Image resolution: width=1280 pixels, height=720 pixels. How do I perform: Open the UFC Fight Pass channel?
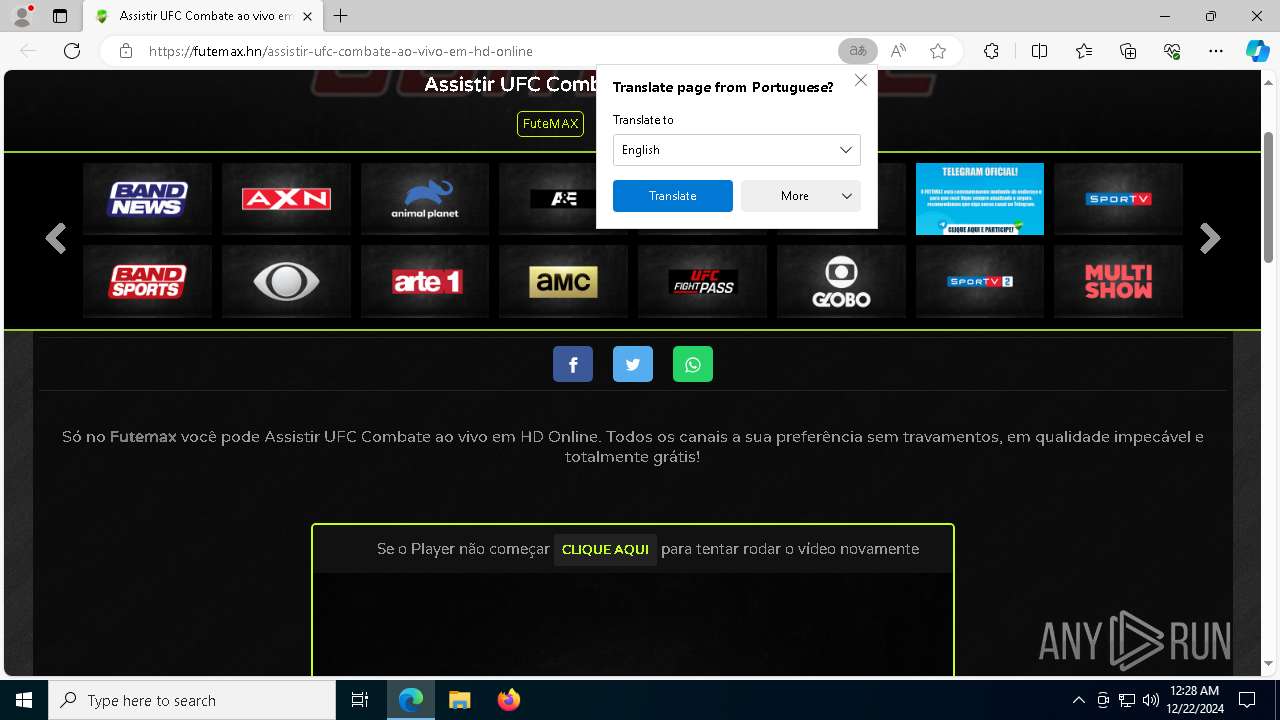702,281
